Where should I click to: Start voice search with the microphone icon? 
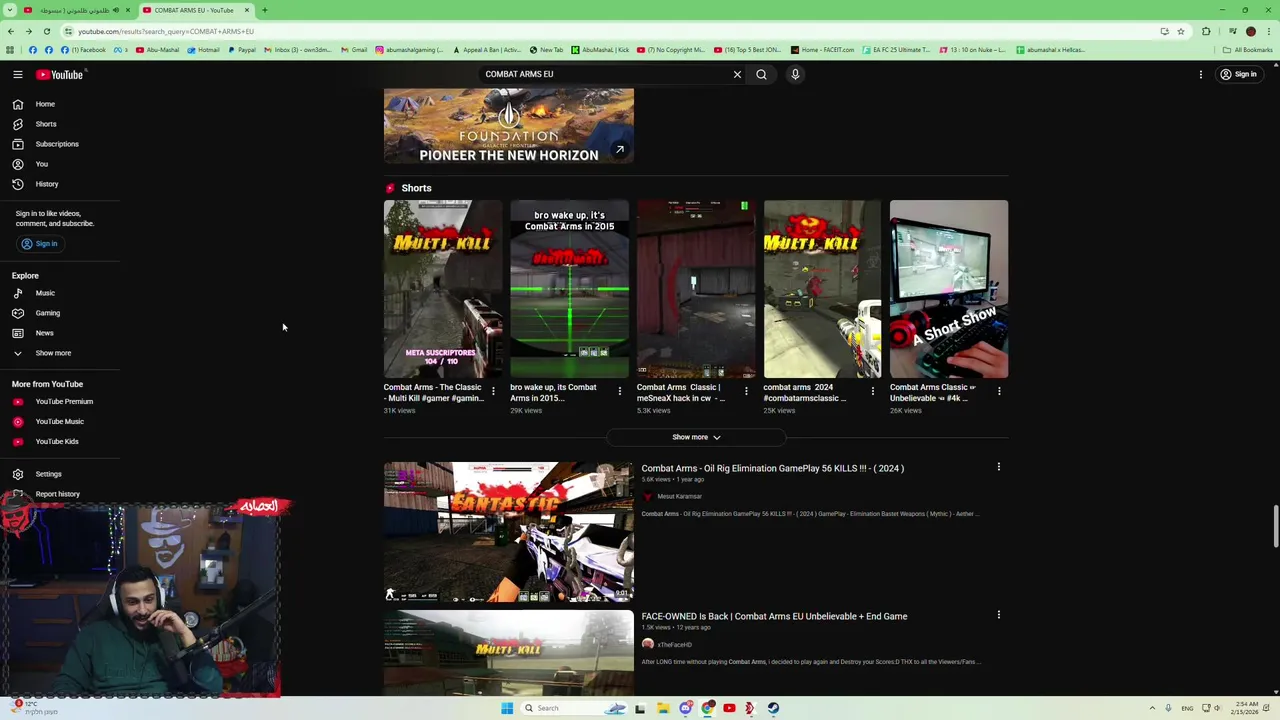pyautogui.click(x=795, y=74)
